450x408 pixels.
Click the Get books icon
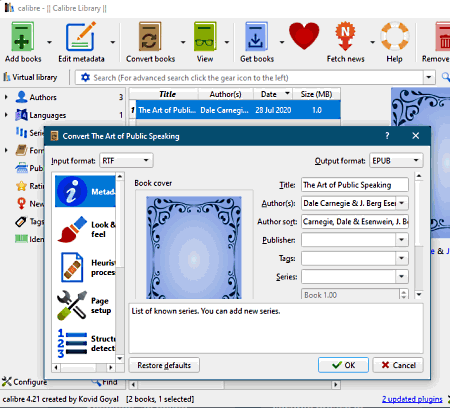(256, 37)
